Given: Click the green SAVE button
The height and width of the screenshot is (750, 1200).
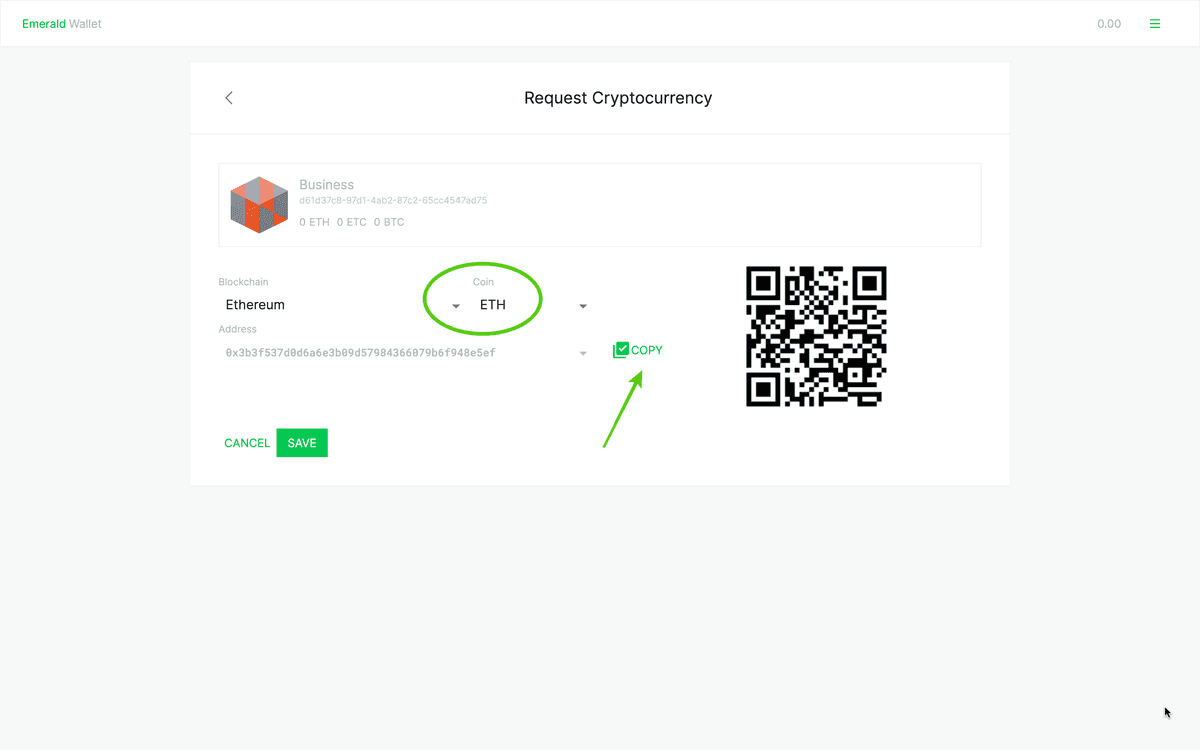Looking at the screenshot, I should (301, 442).
